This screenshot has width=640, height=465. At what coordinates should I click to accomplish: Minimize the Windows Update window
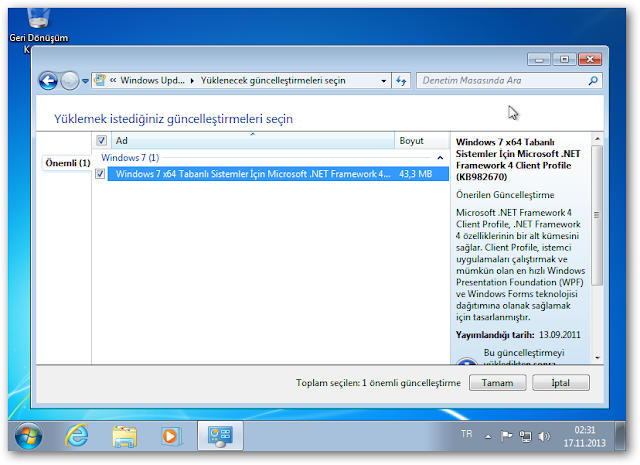coord(539,60)
